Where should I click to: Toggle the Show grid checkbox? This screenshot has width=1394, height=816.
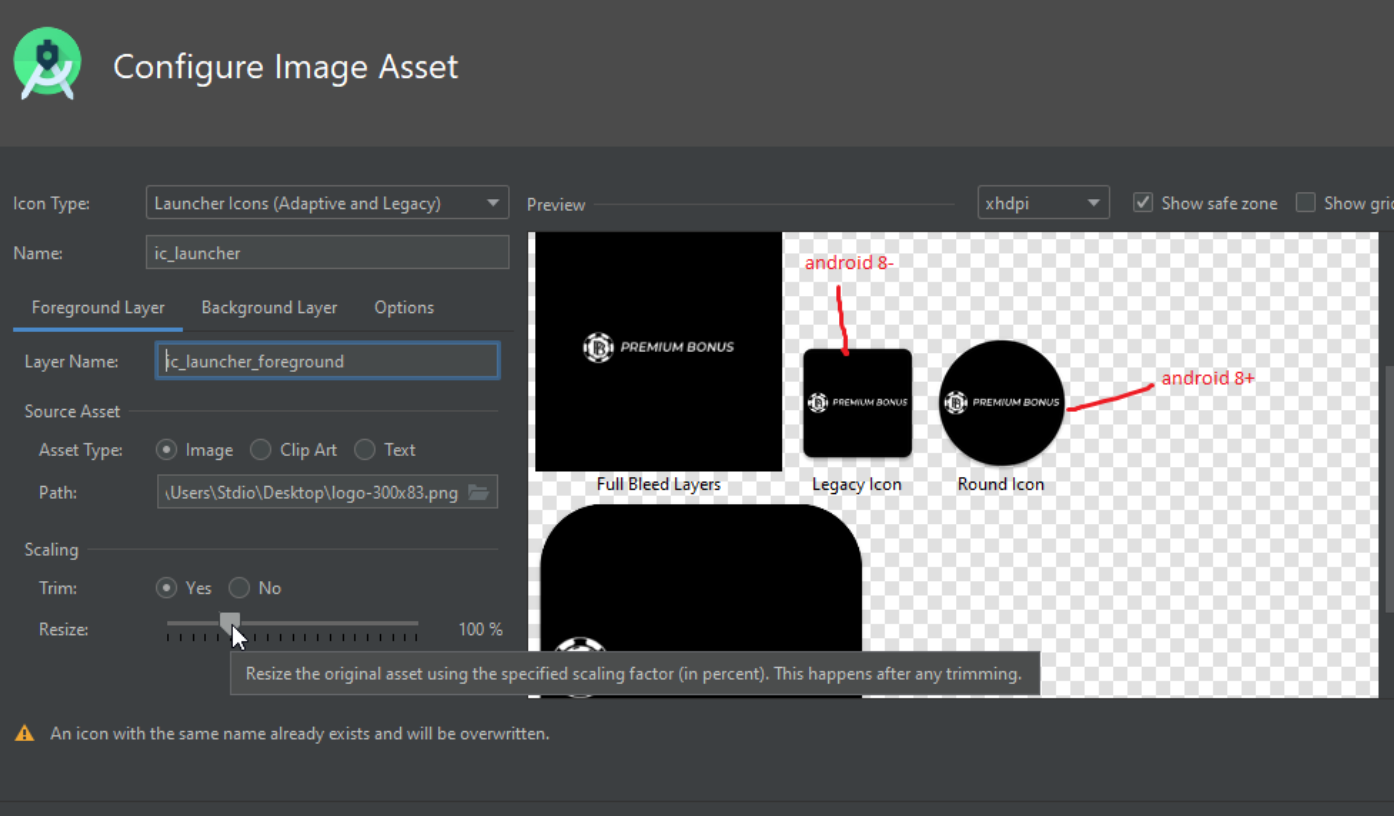[1305, 203]
